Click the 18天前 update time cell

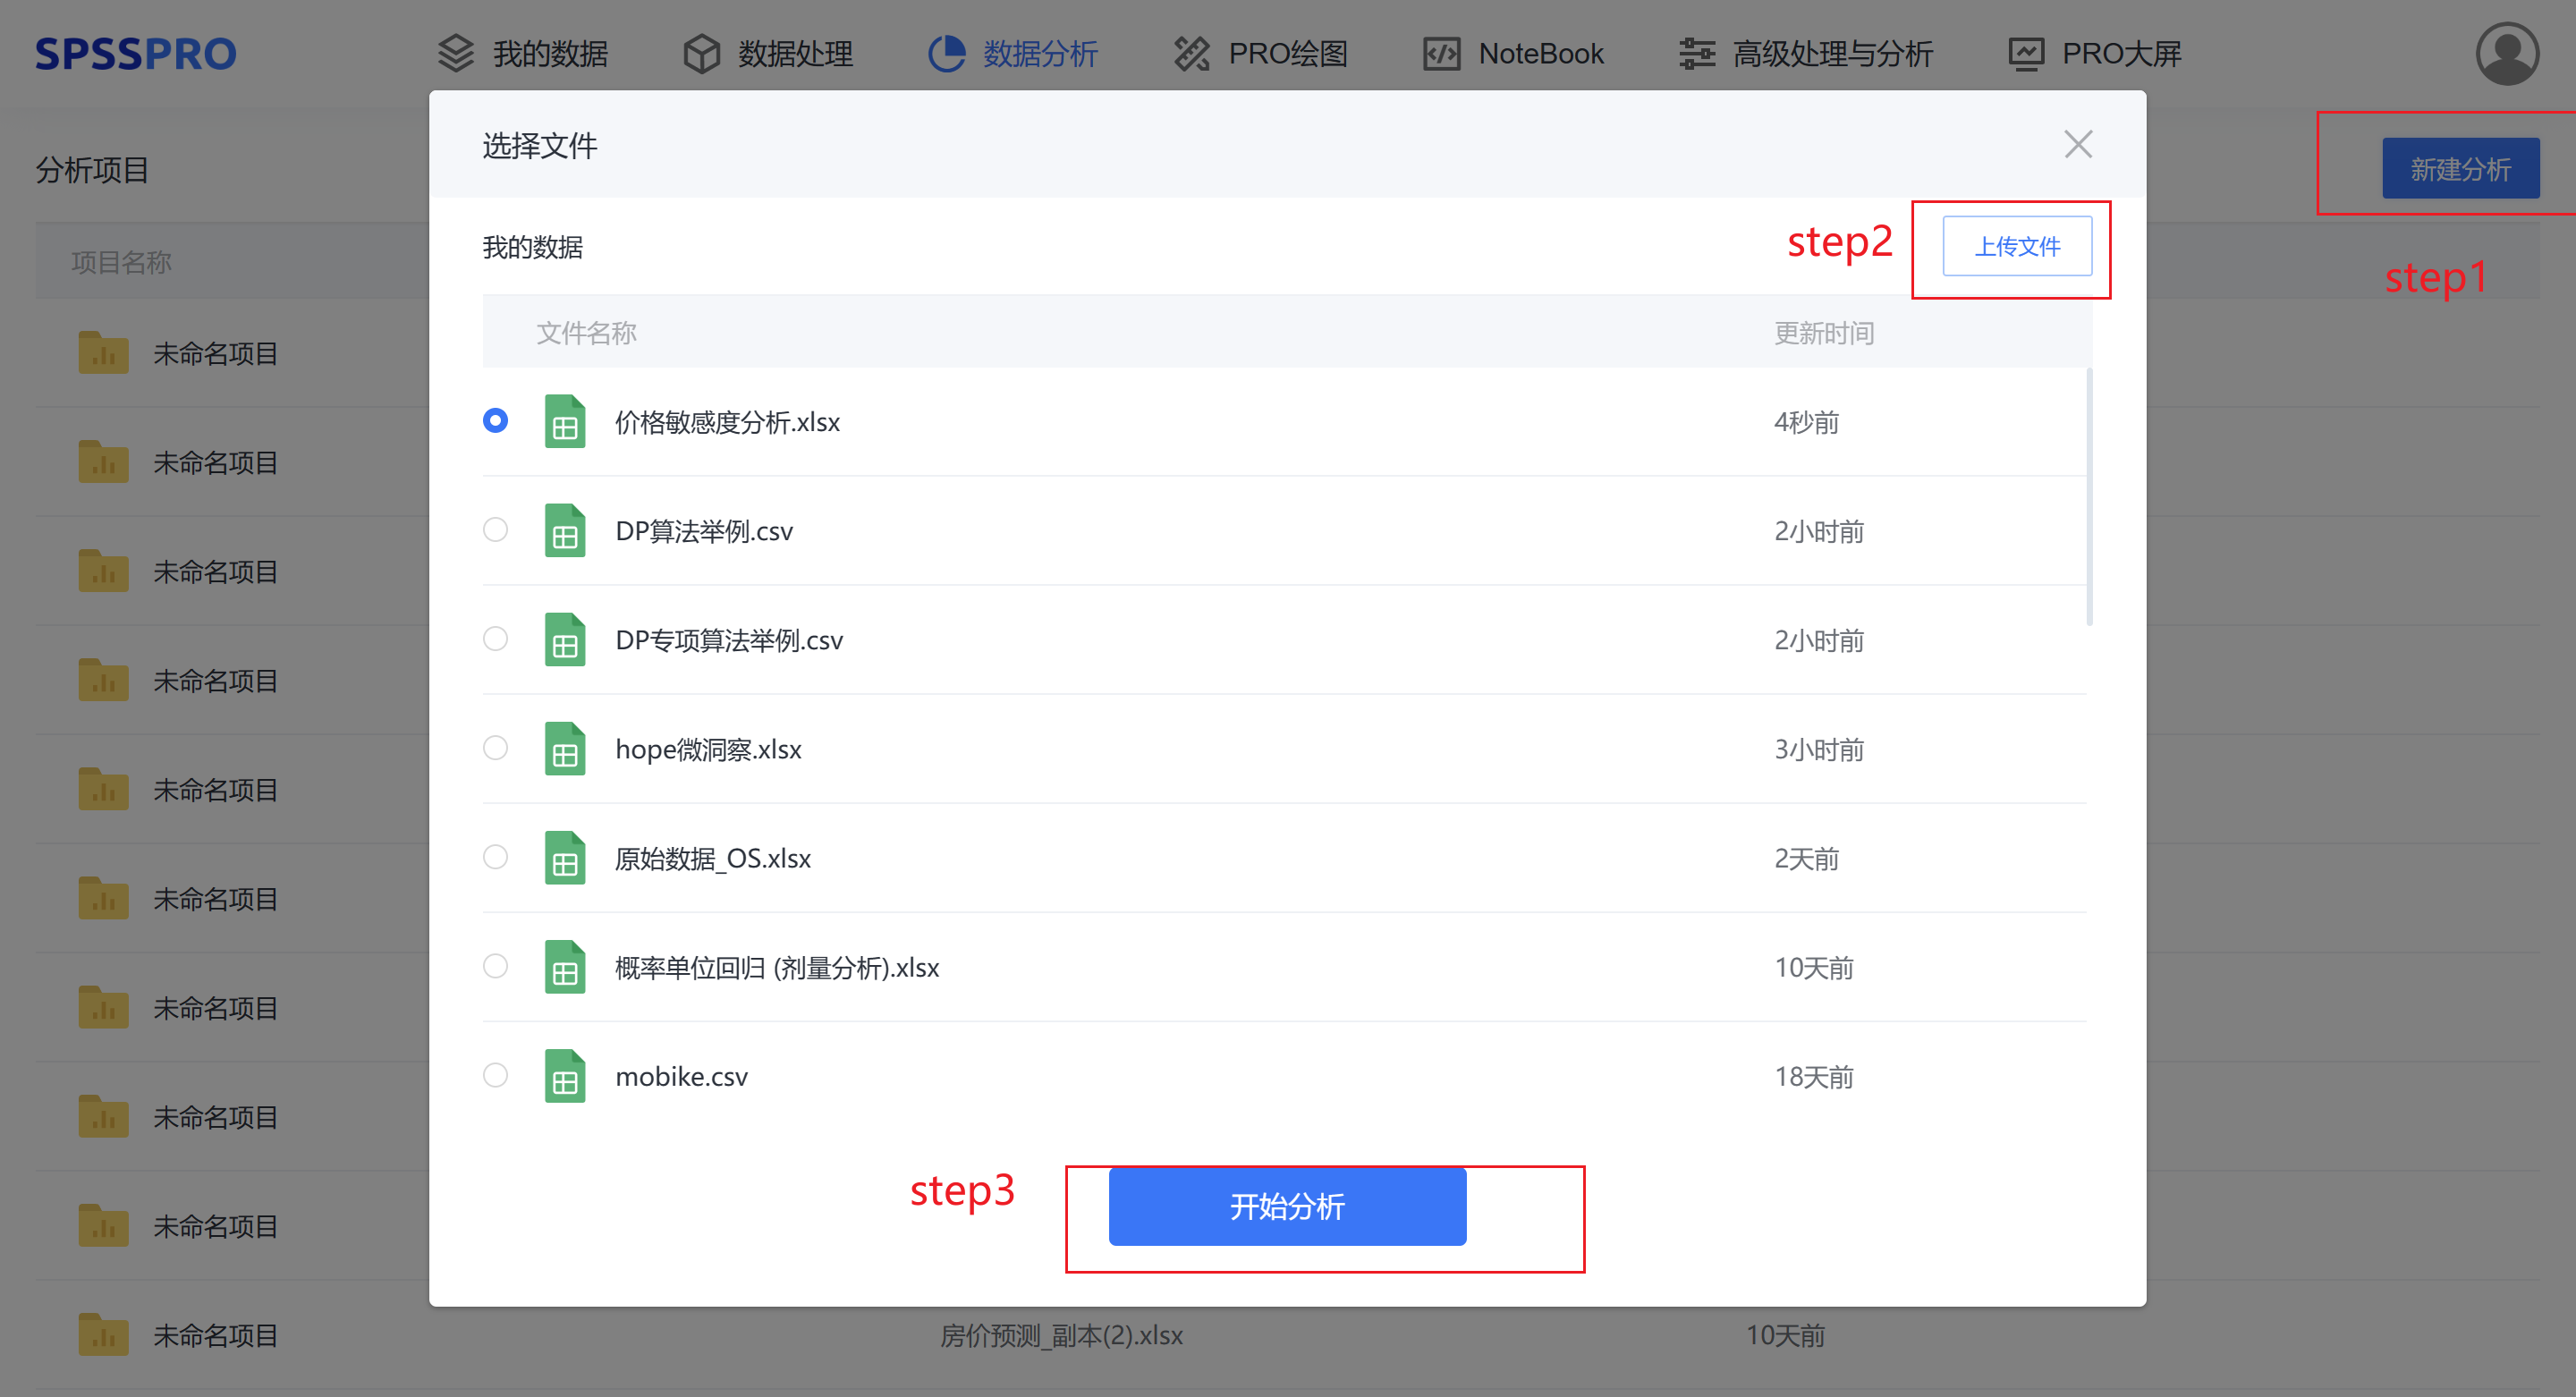click(x=1814, y=1076)
